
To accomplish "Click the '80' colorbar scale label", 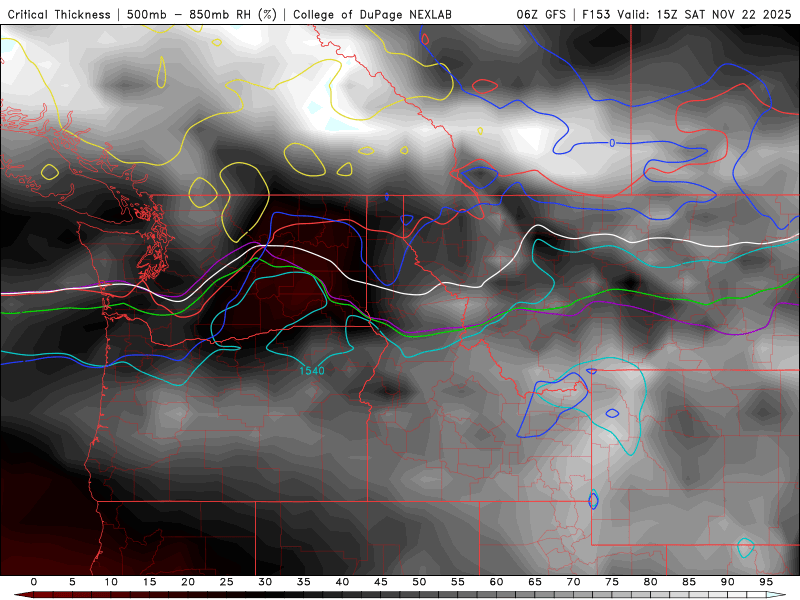I will click(651, 582).
